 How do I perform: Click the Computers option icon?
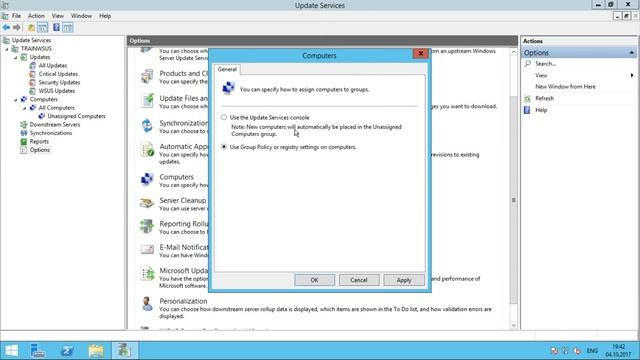(x=147, y=180)
